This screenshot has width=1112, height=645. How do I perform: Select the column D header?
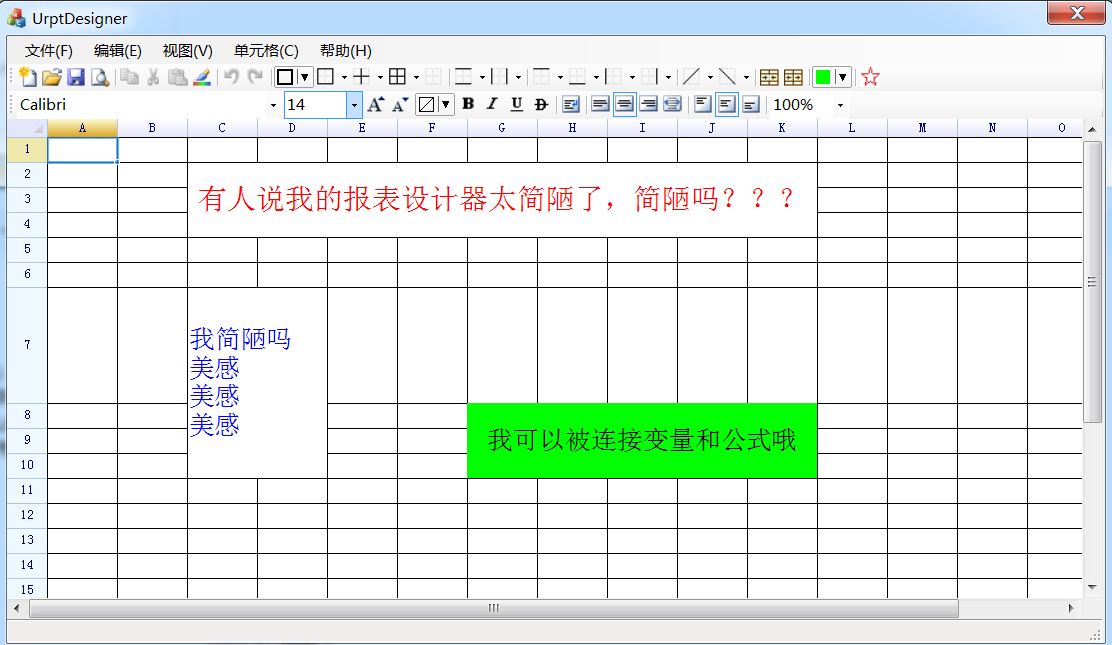click(292, 128)
